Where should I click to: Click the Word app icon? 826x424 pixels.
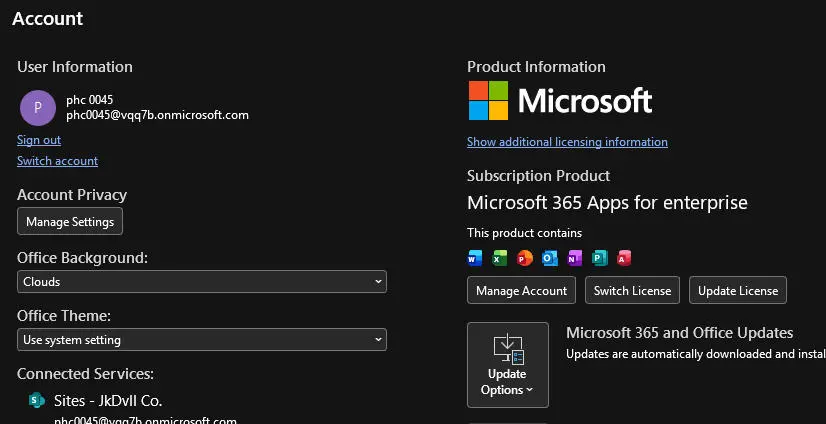pos(475,258)
